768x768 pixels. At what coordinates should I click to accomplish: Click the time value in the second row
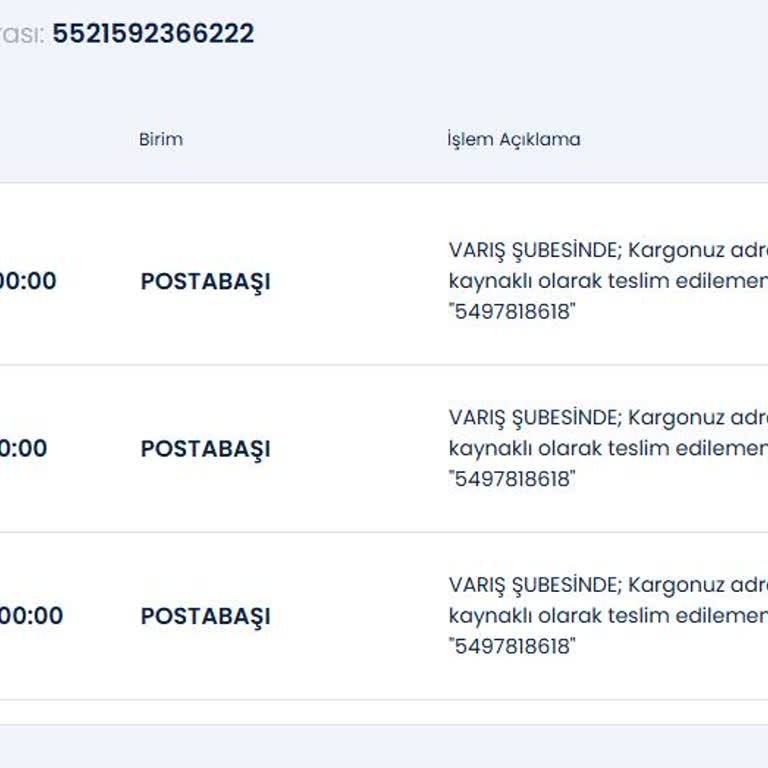(24, 449)
